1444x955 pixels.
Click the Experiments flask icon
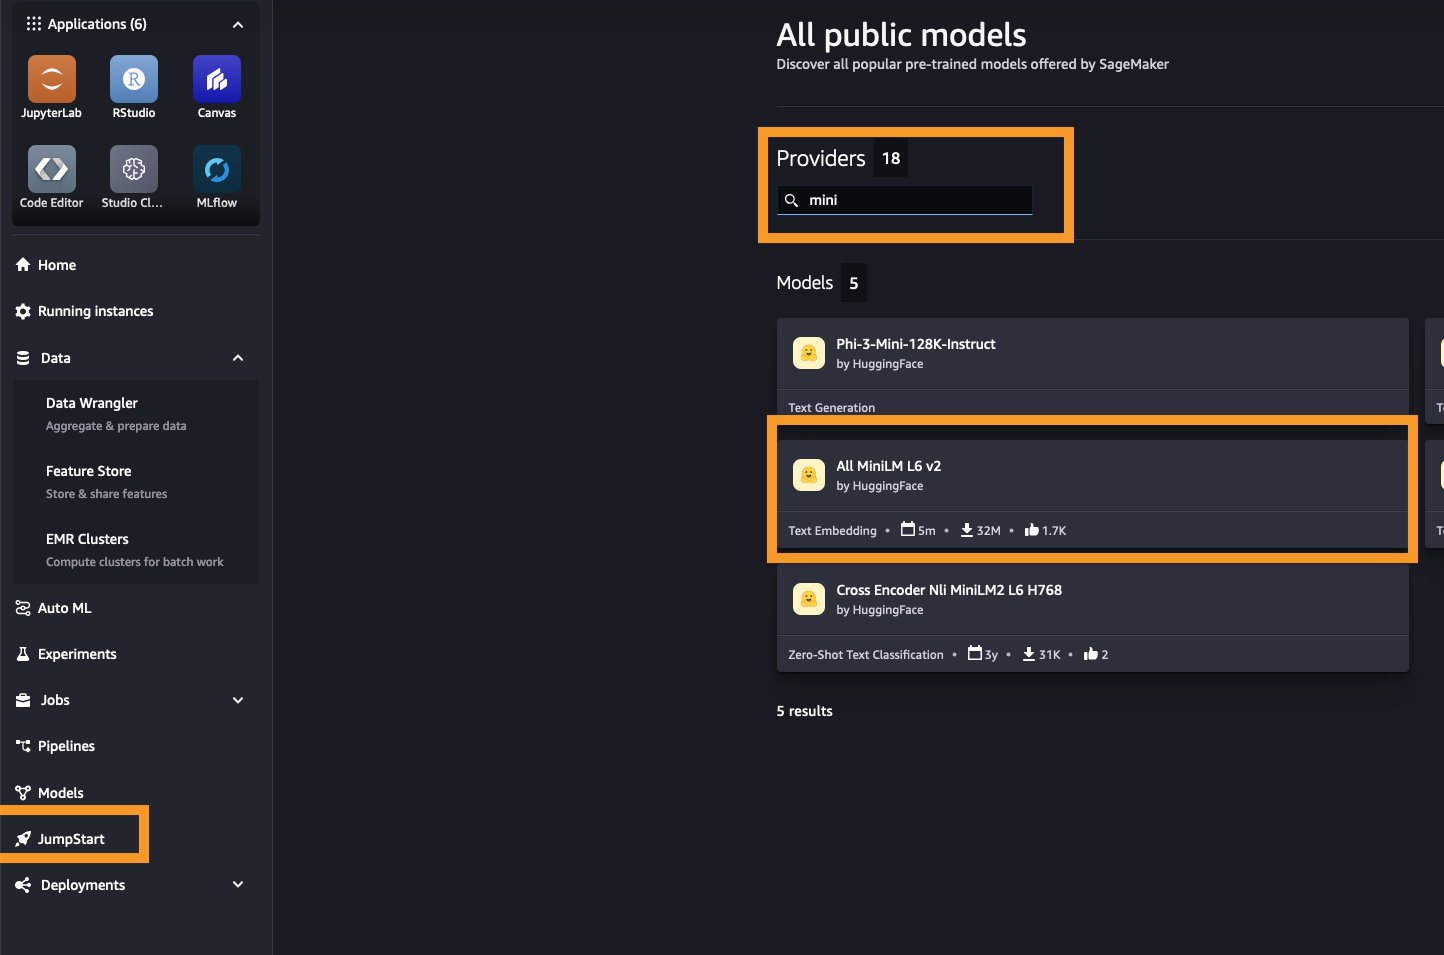point(23,654)
